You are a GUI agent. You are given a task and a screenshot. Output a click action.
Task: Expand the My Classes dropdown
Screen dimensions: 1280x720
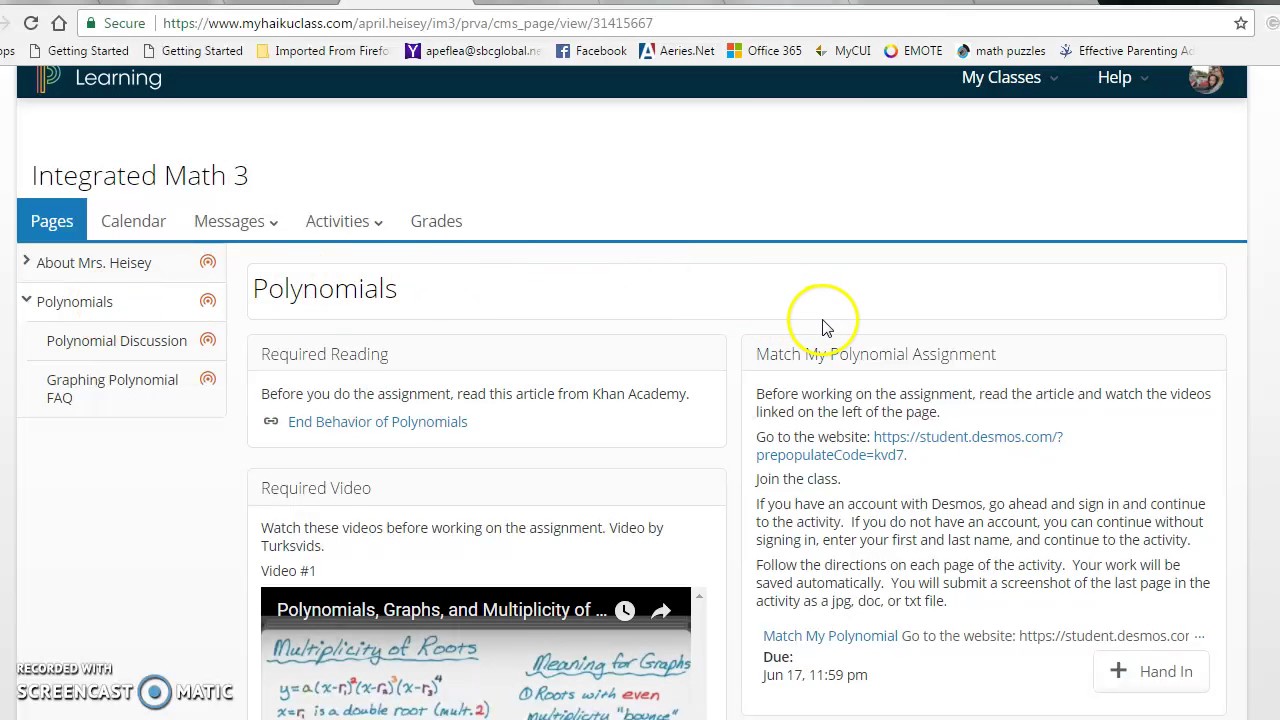[1010, 78]
